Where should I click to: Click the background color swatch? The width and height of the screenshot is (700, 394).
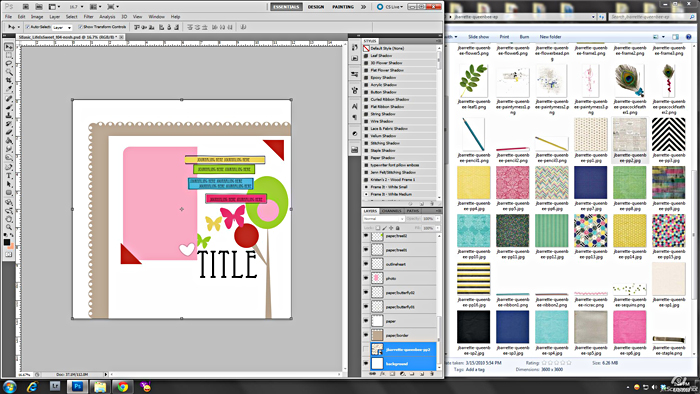(11, 246)
